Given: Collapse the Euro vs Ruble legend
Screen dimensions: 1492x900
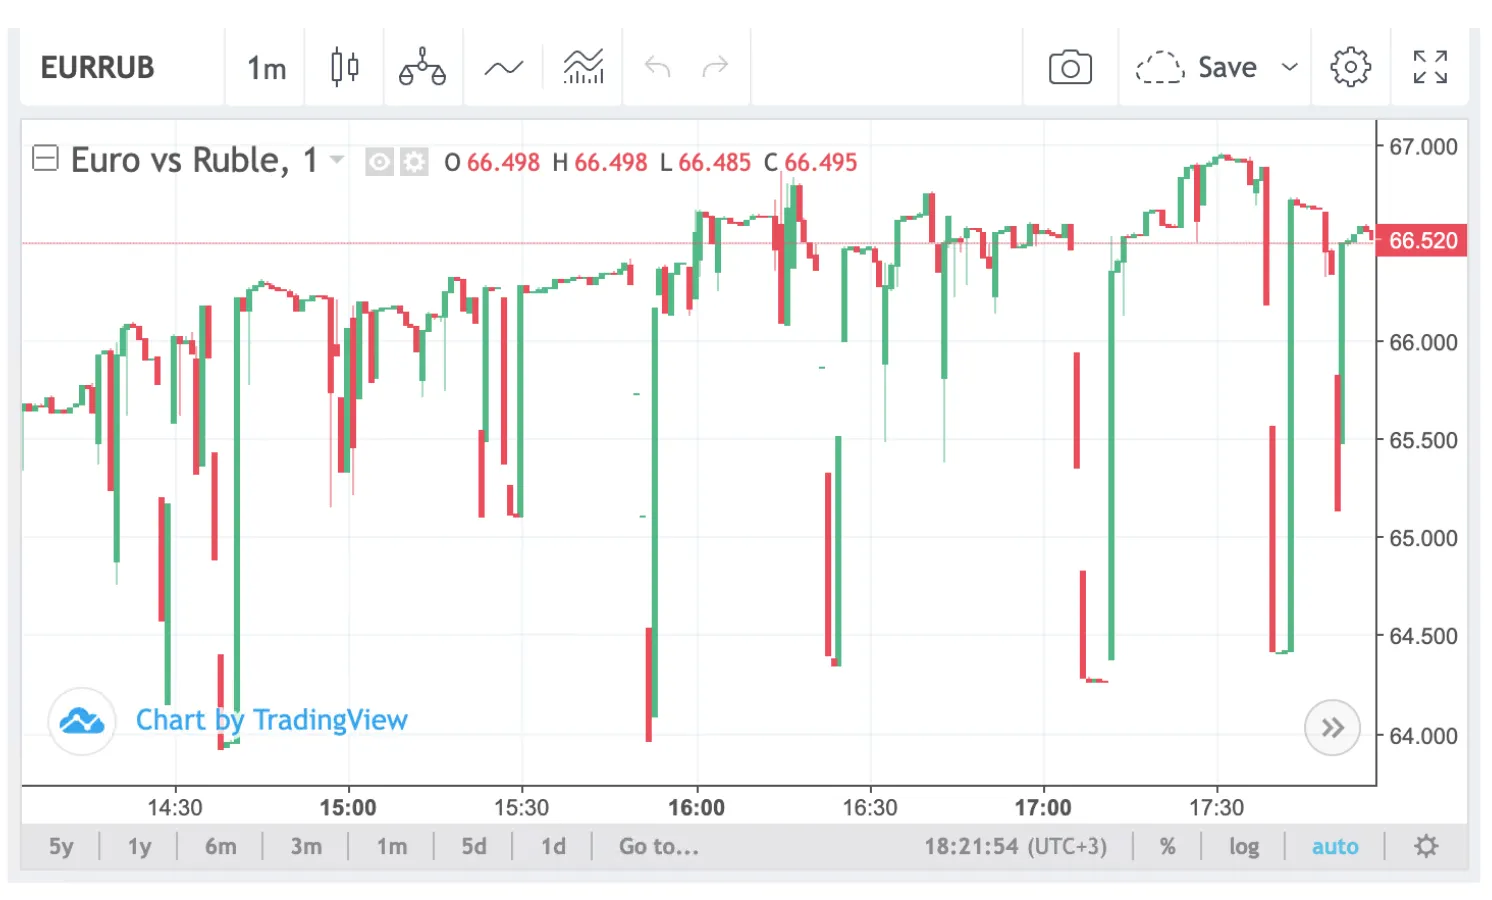Looking at the screenshot, I should pos(45,158).
